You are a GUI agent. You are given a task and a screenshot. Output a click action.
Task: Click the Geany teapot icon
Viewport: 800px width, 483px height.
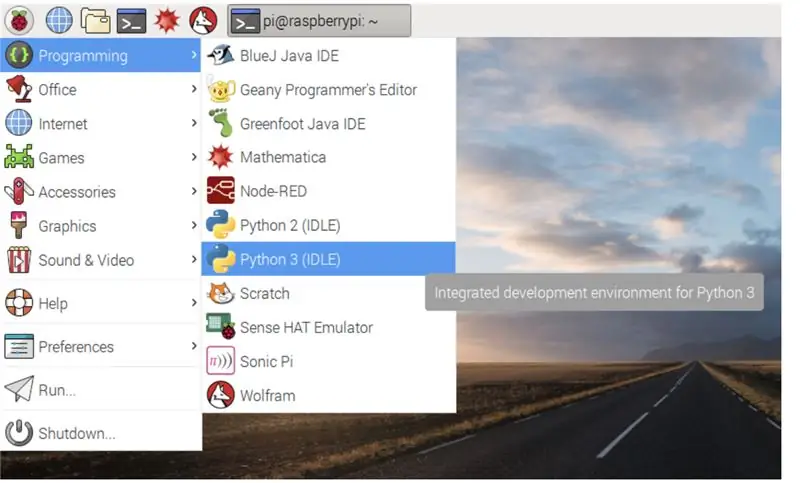click(220, 90)
